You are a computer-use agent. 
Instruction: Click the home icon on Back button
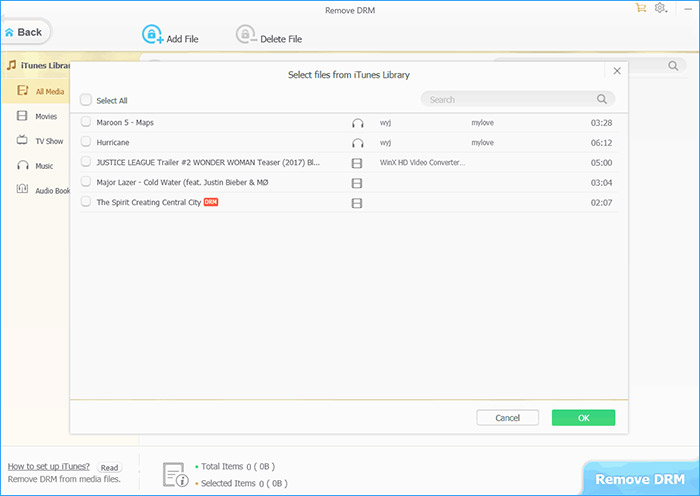9,32
